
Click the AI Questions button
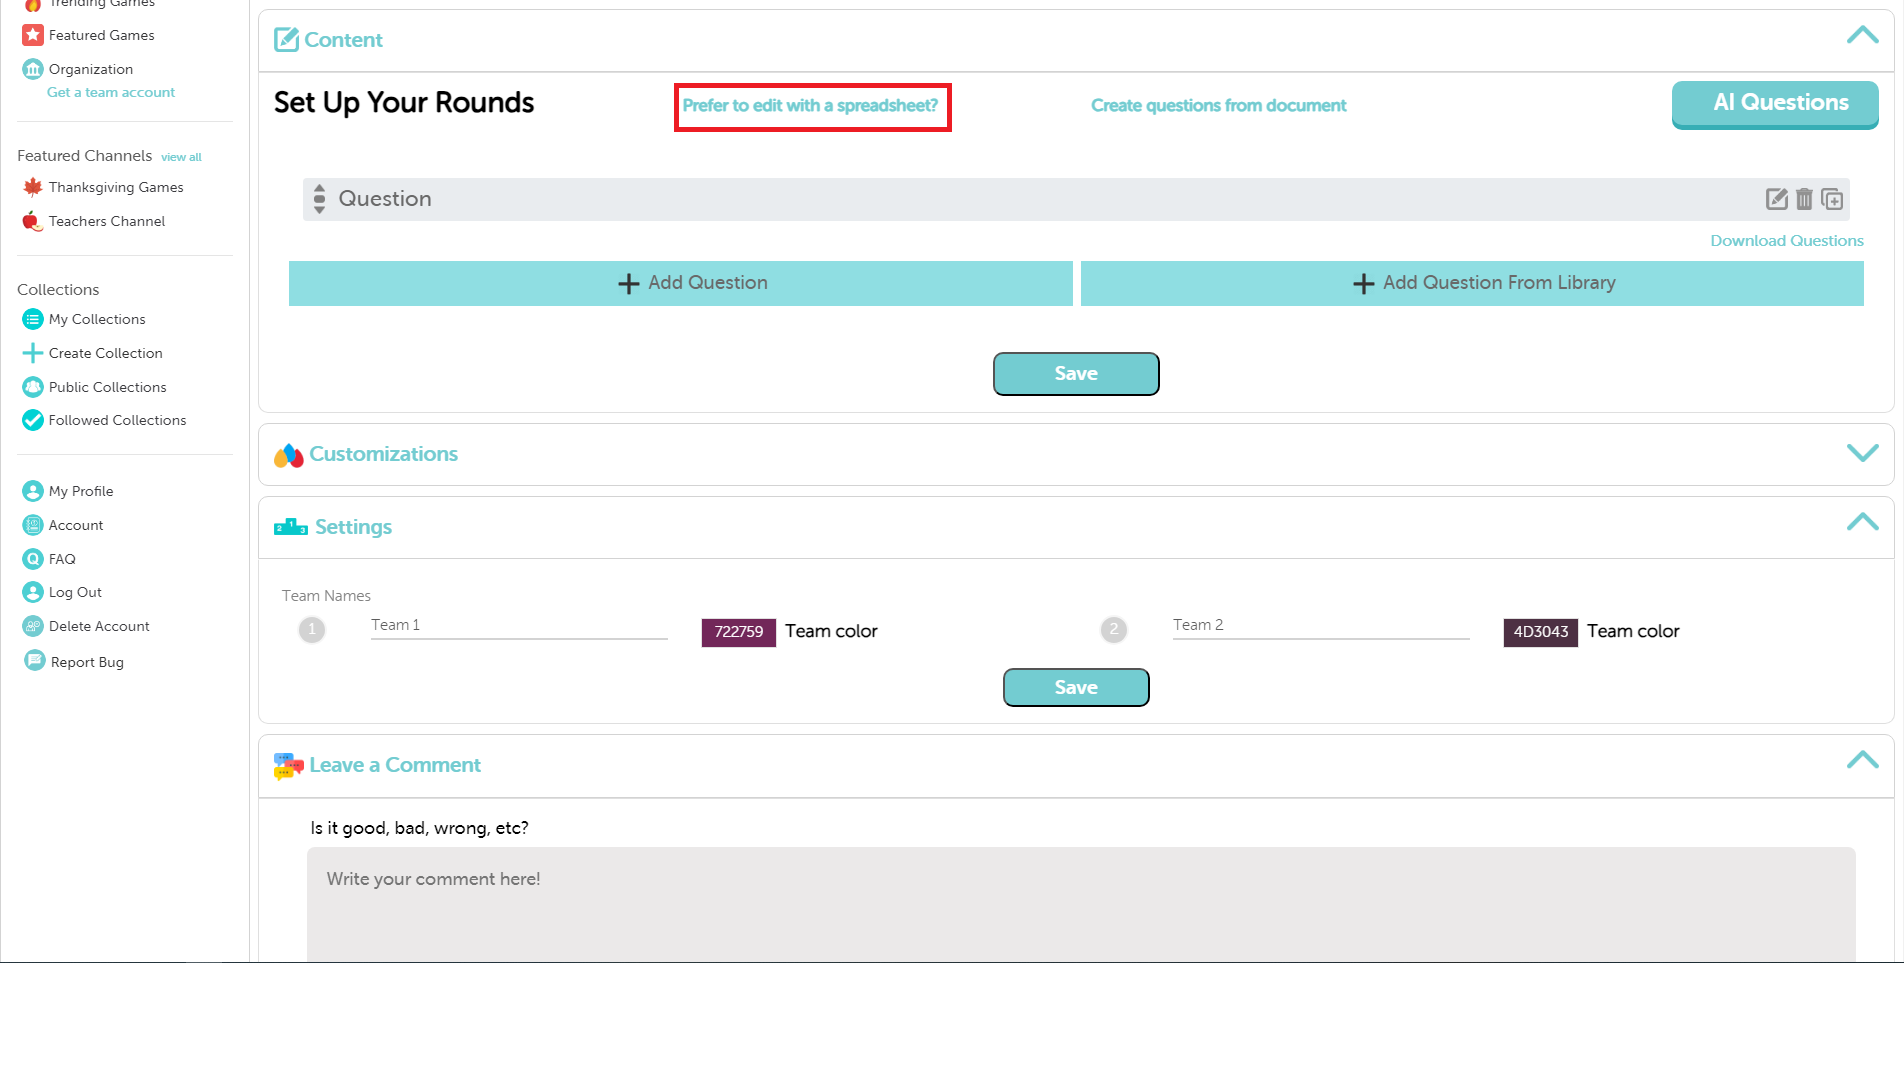tap(1775, 104)
